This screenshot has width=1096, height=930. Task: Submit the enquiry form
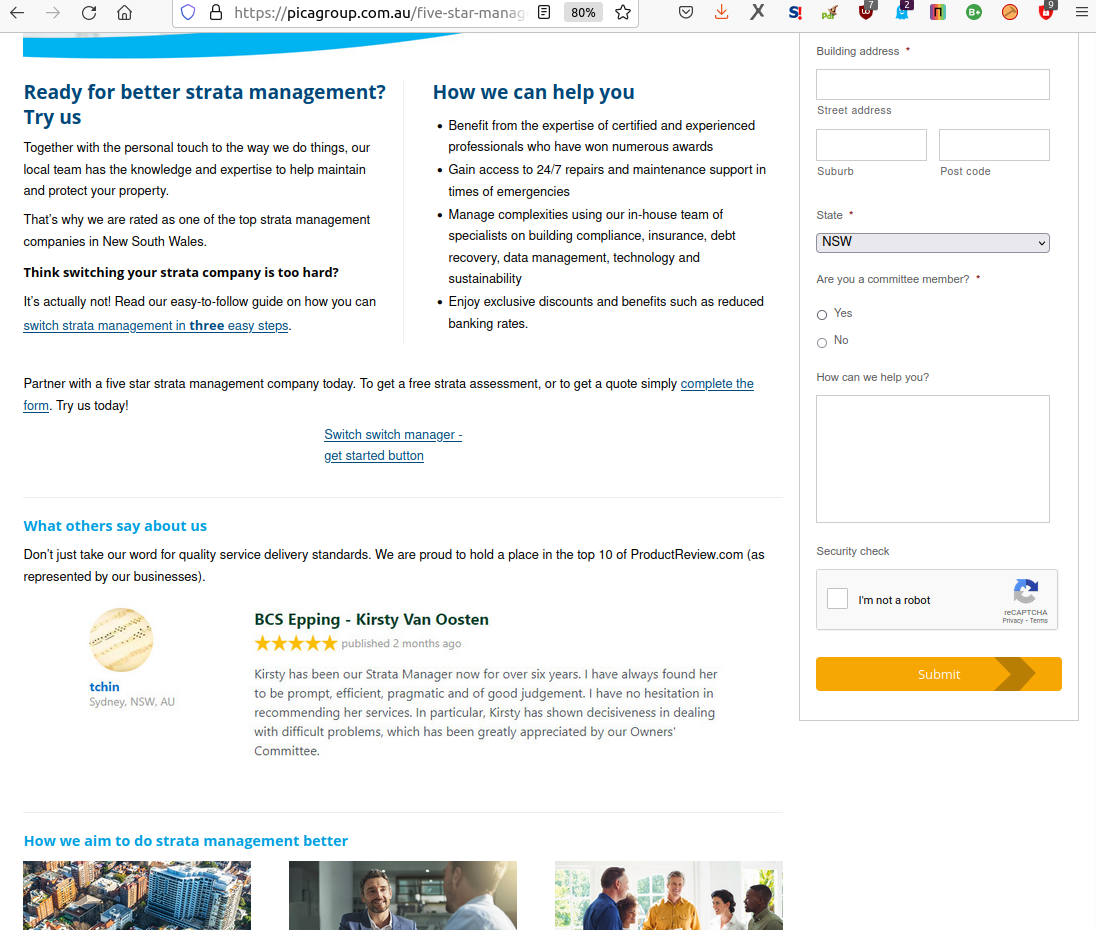[x=938, y=674]
